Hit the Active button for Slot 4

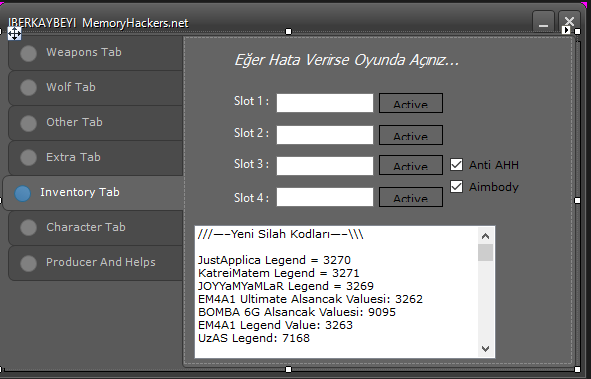411,197
